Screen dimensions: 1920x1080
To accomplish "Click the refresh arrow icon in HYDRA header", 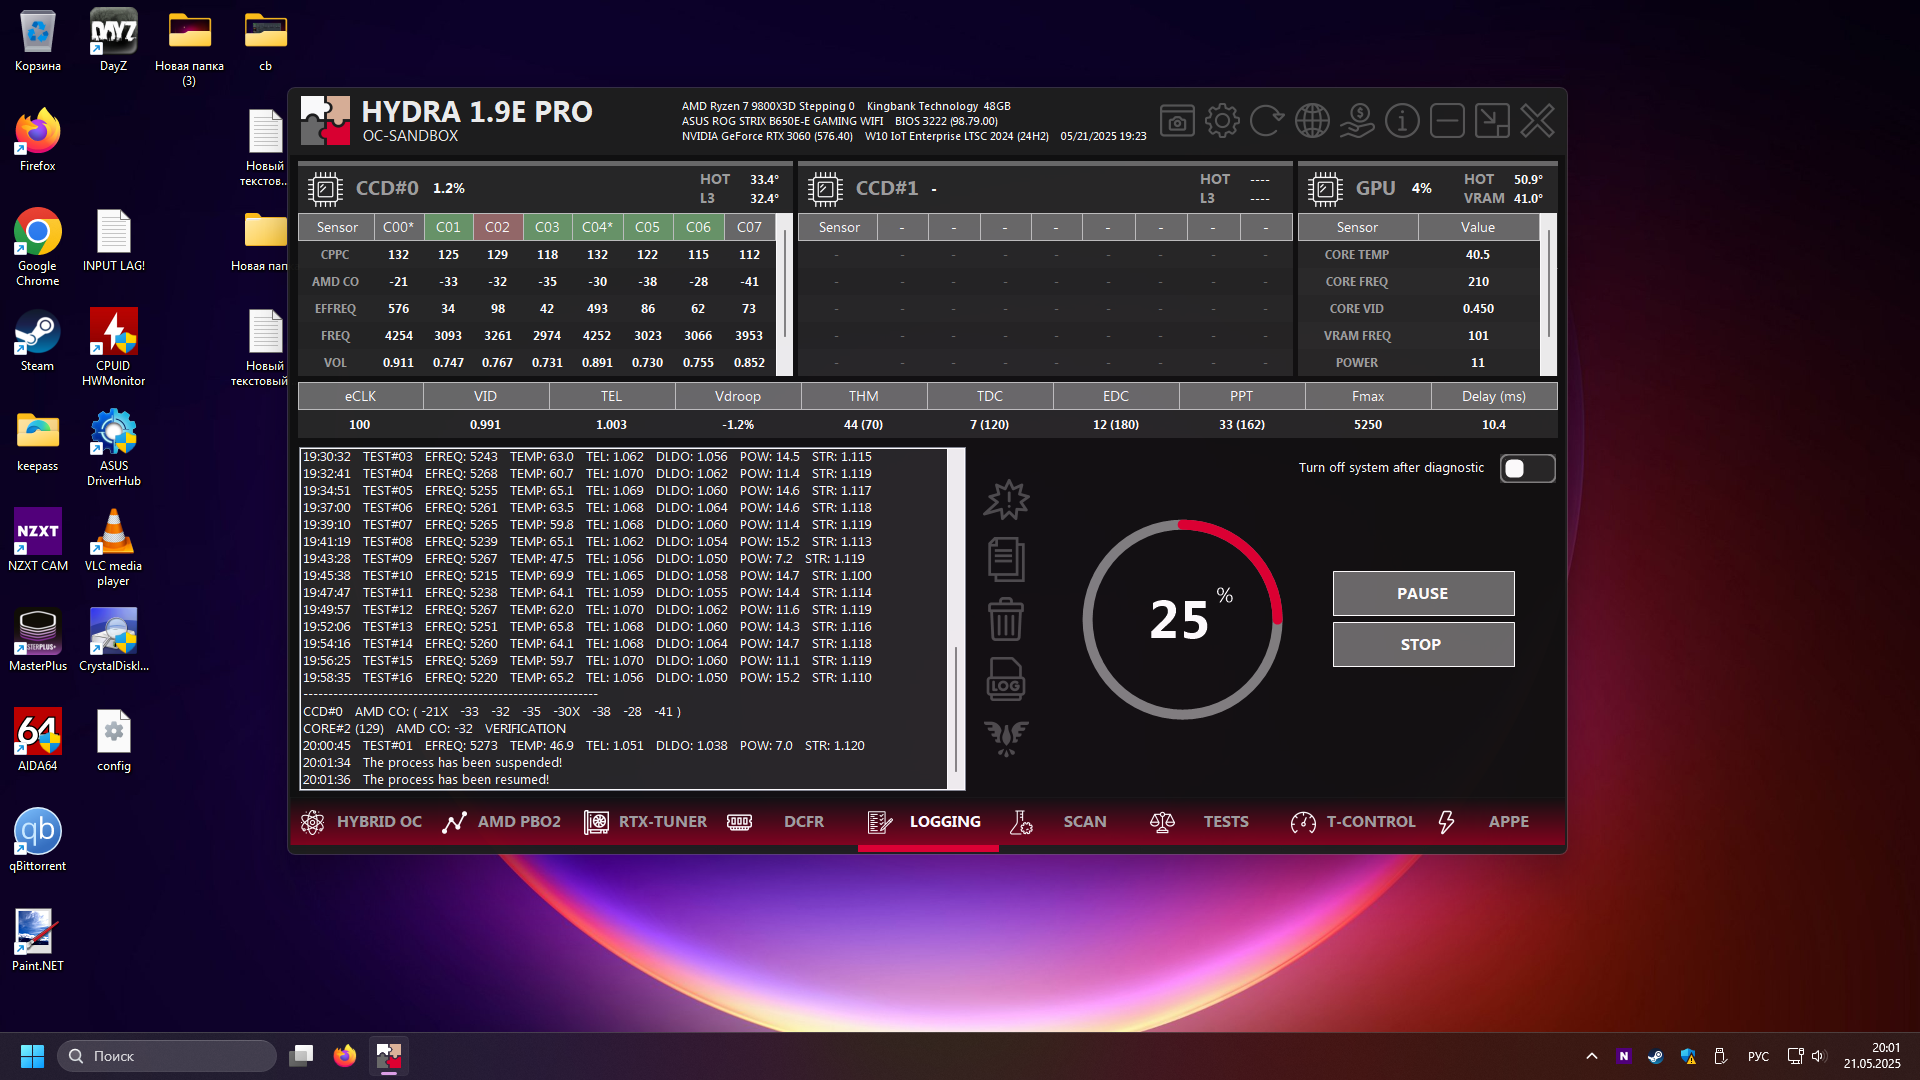I will [1267, 121].
